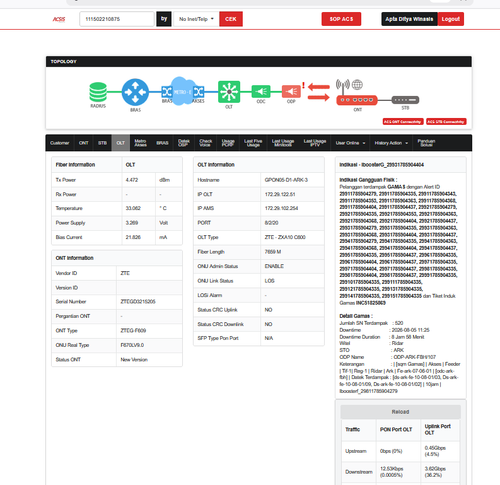Click the PORT value 8/2/20
Image resolution: width=500 pixels, height=485 pixels.
coord(271,223)
